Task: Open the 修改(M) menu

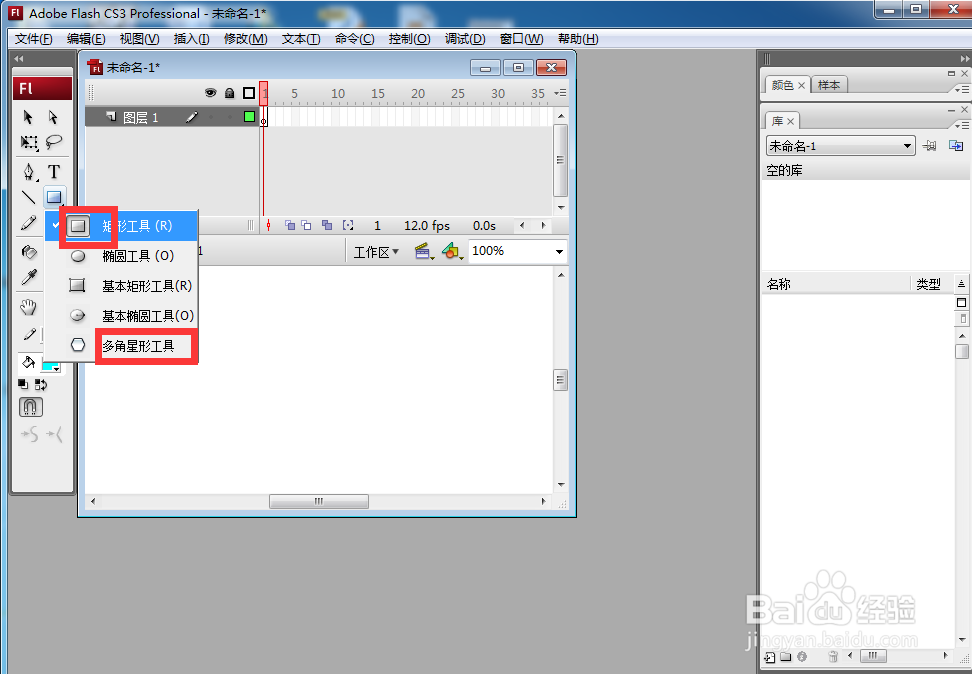Action: [x=245, y=38]
